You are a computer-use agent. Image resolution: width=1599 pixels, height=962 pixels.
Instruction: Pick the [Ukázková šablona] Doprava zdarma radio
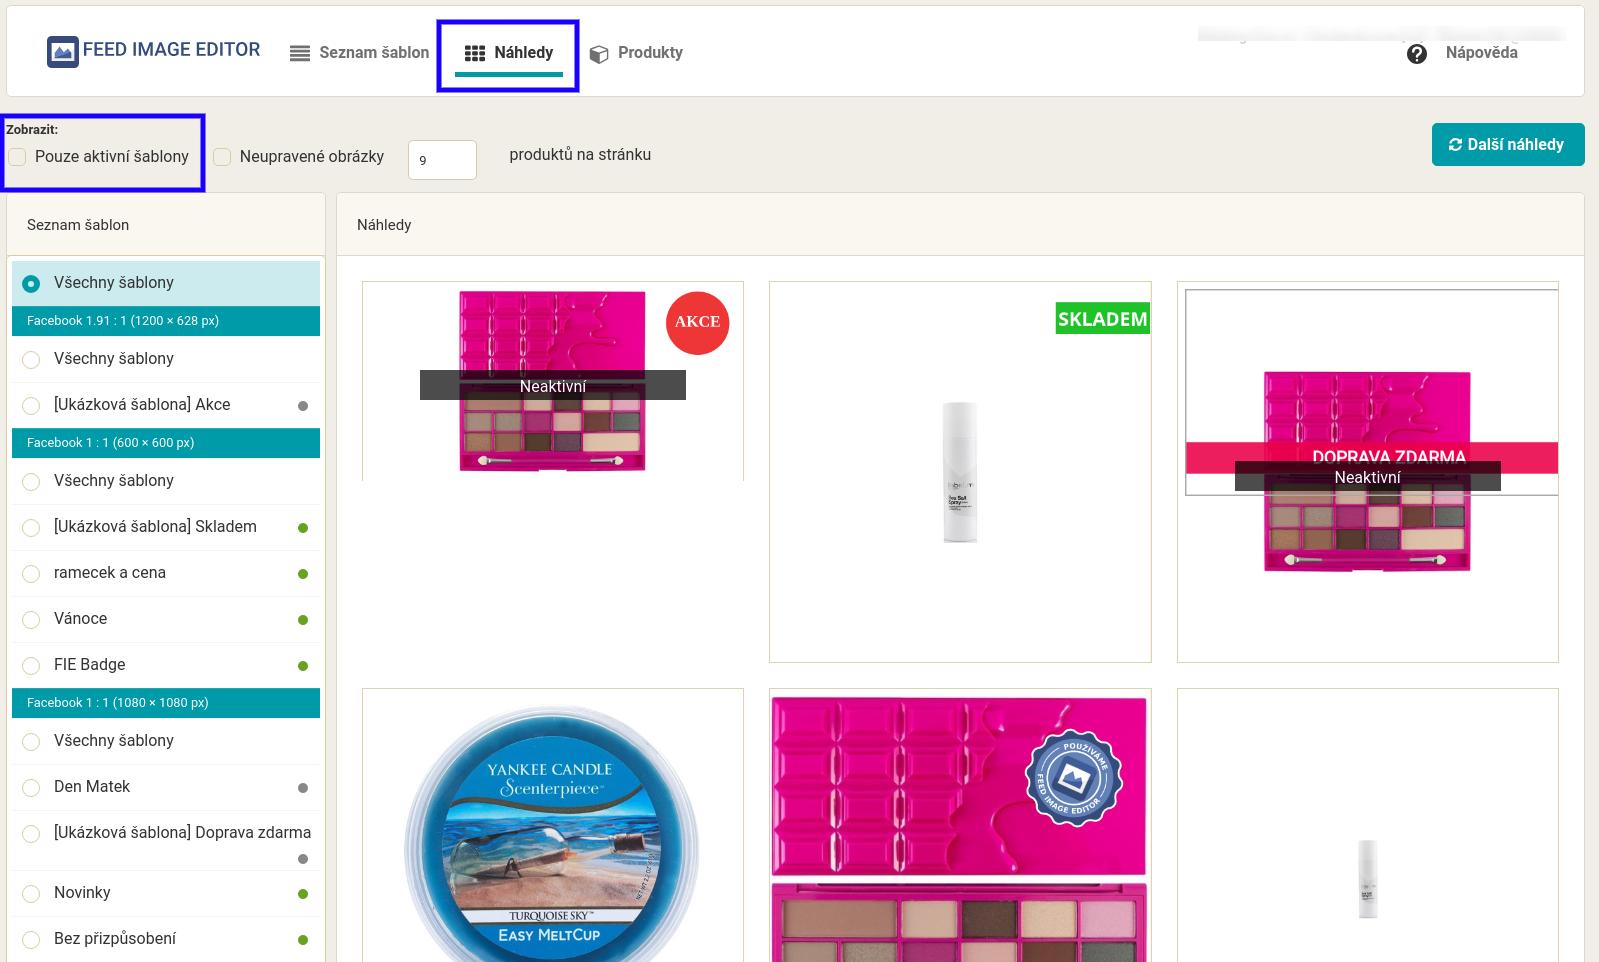point(31,834)
